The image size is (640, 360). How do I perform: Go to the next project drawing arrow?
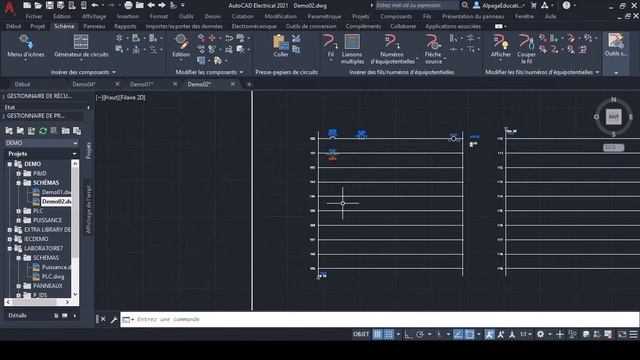(162, 5)
